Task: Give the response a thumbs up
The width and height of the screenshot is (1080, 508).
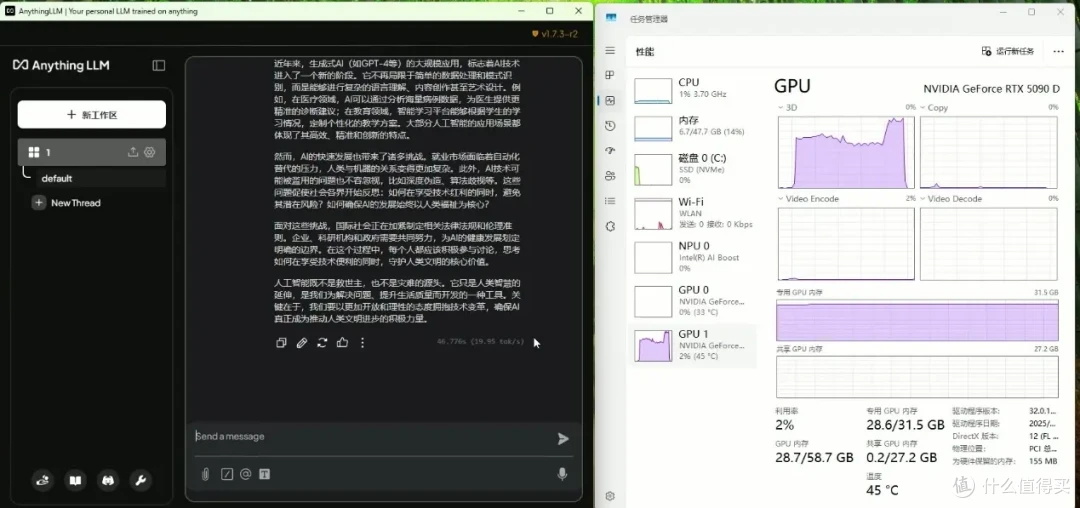Action: point(342,342)
